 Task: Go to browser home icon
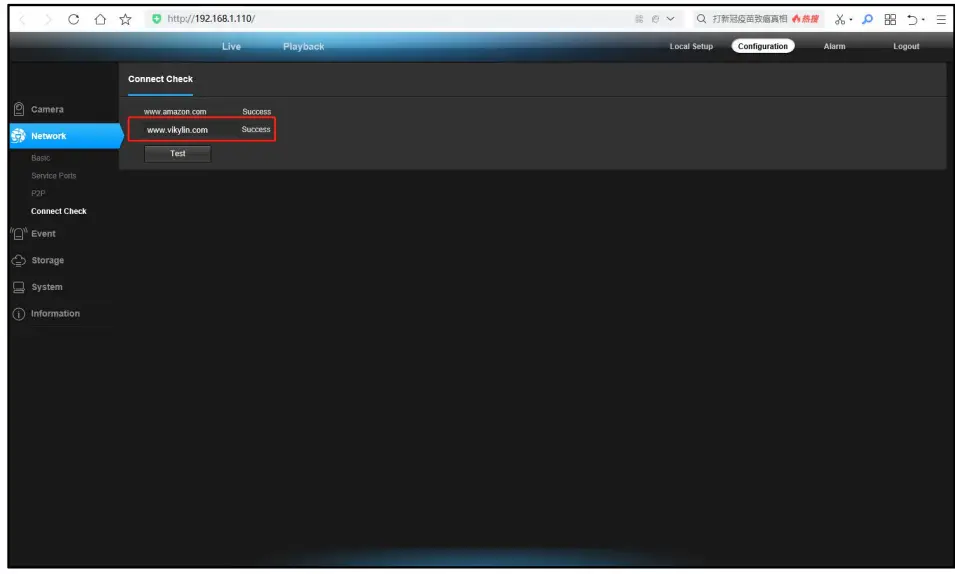click(x=100, y=19)
